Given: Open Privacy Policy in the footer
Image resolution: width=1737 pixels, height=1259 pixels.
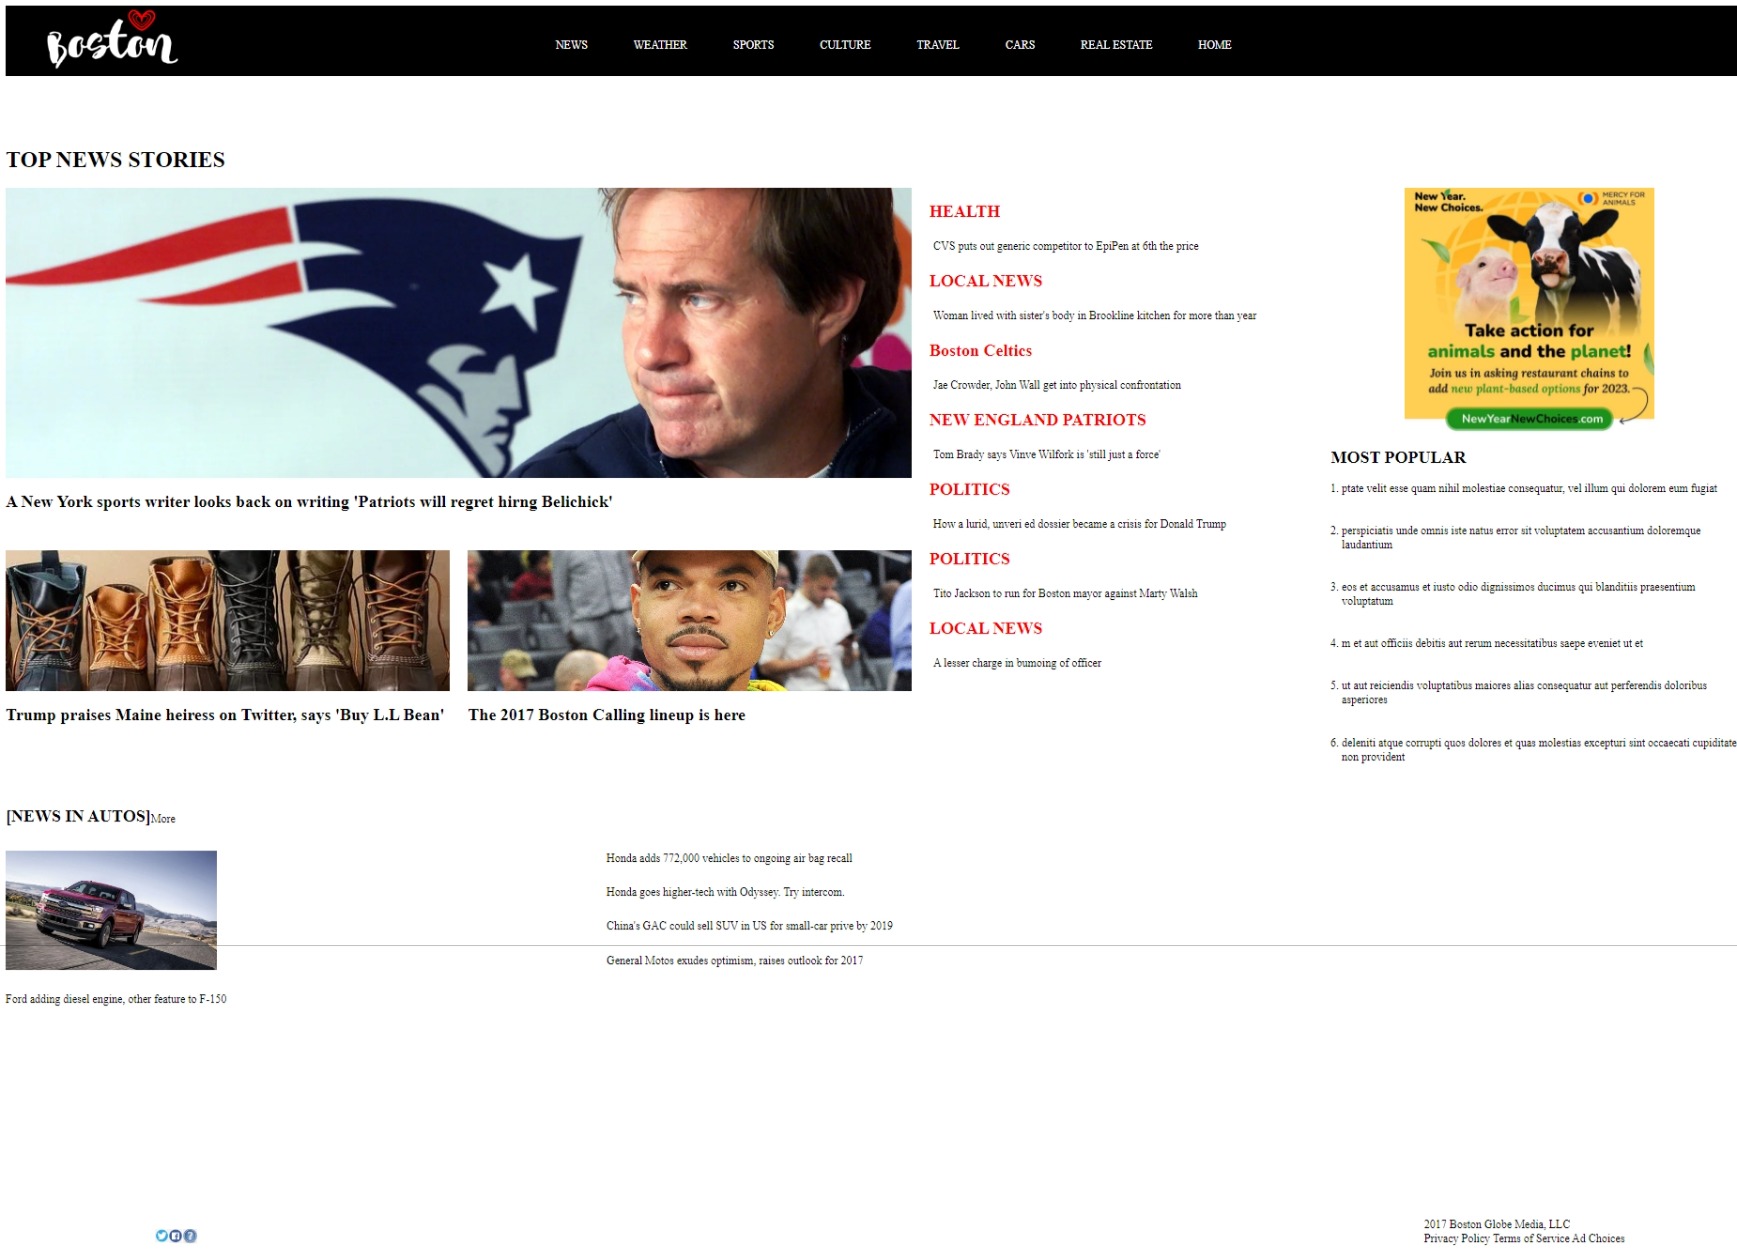Looking at the screenshot, I should 1456,1239.
